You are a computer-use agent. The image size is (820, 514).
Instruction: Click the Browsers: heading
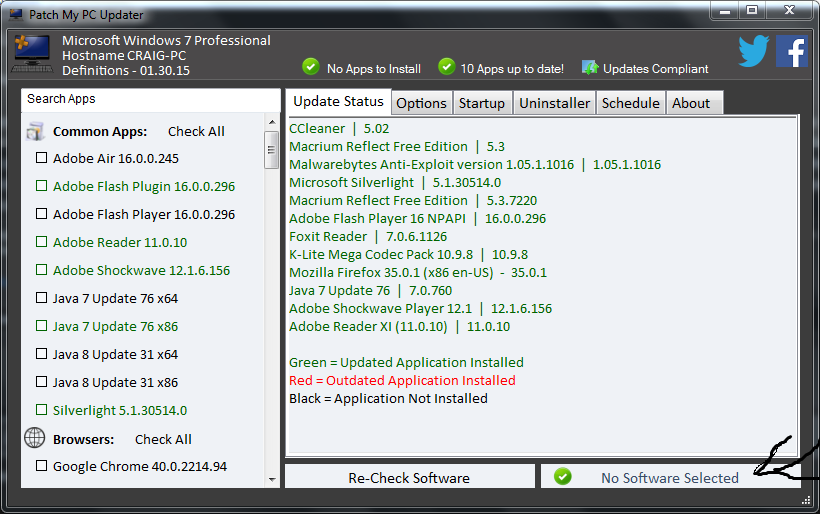[83, 440]
